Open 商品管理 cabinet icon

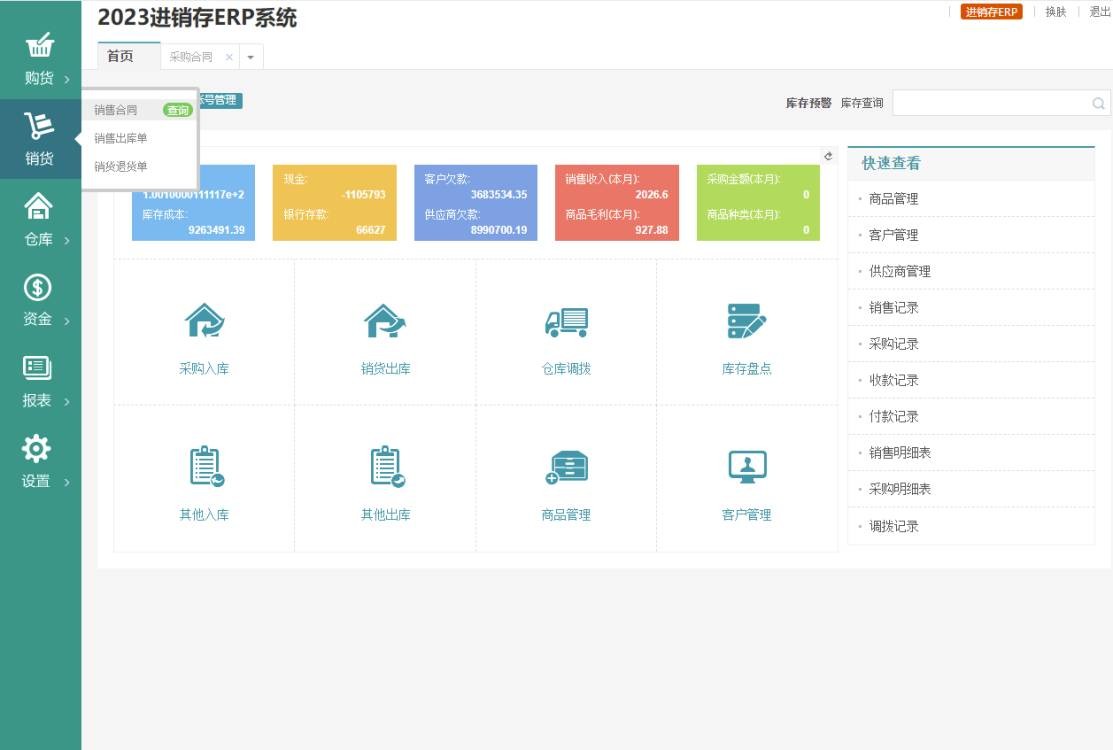pos(566,467)
